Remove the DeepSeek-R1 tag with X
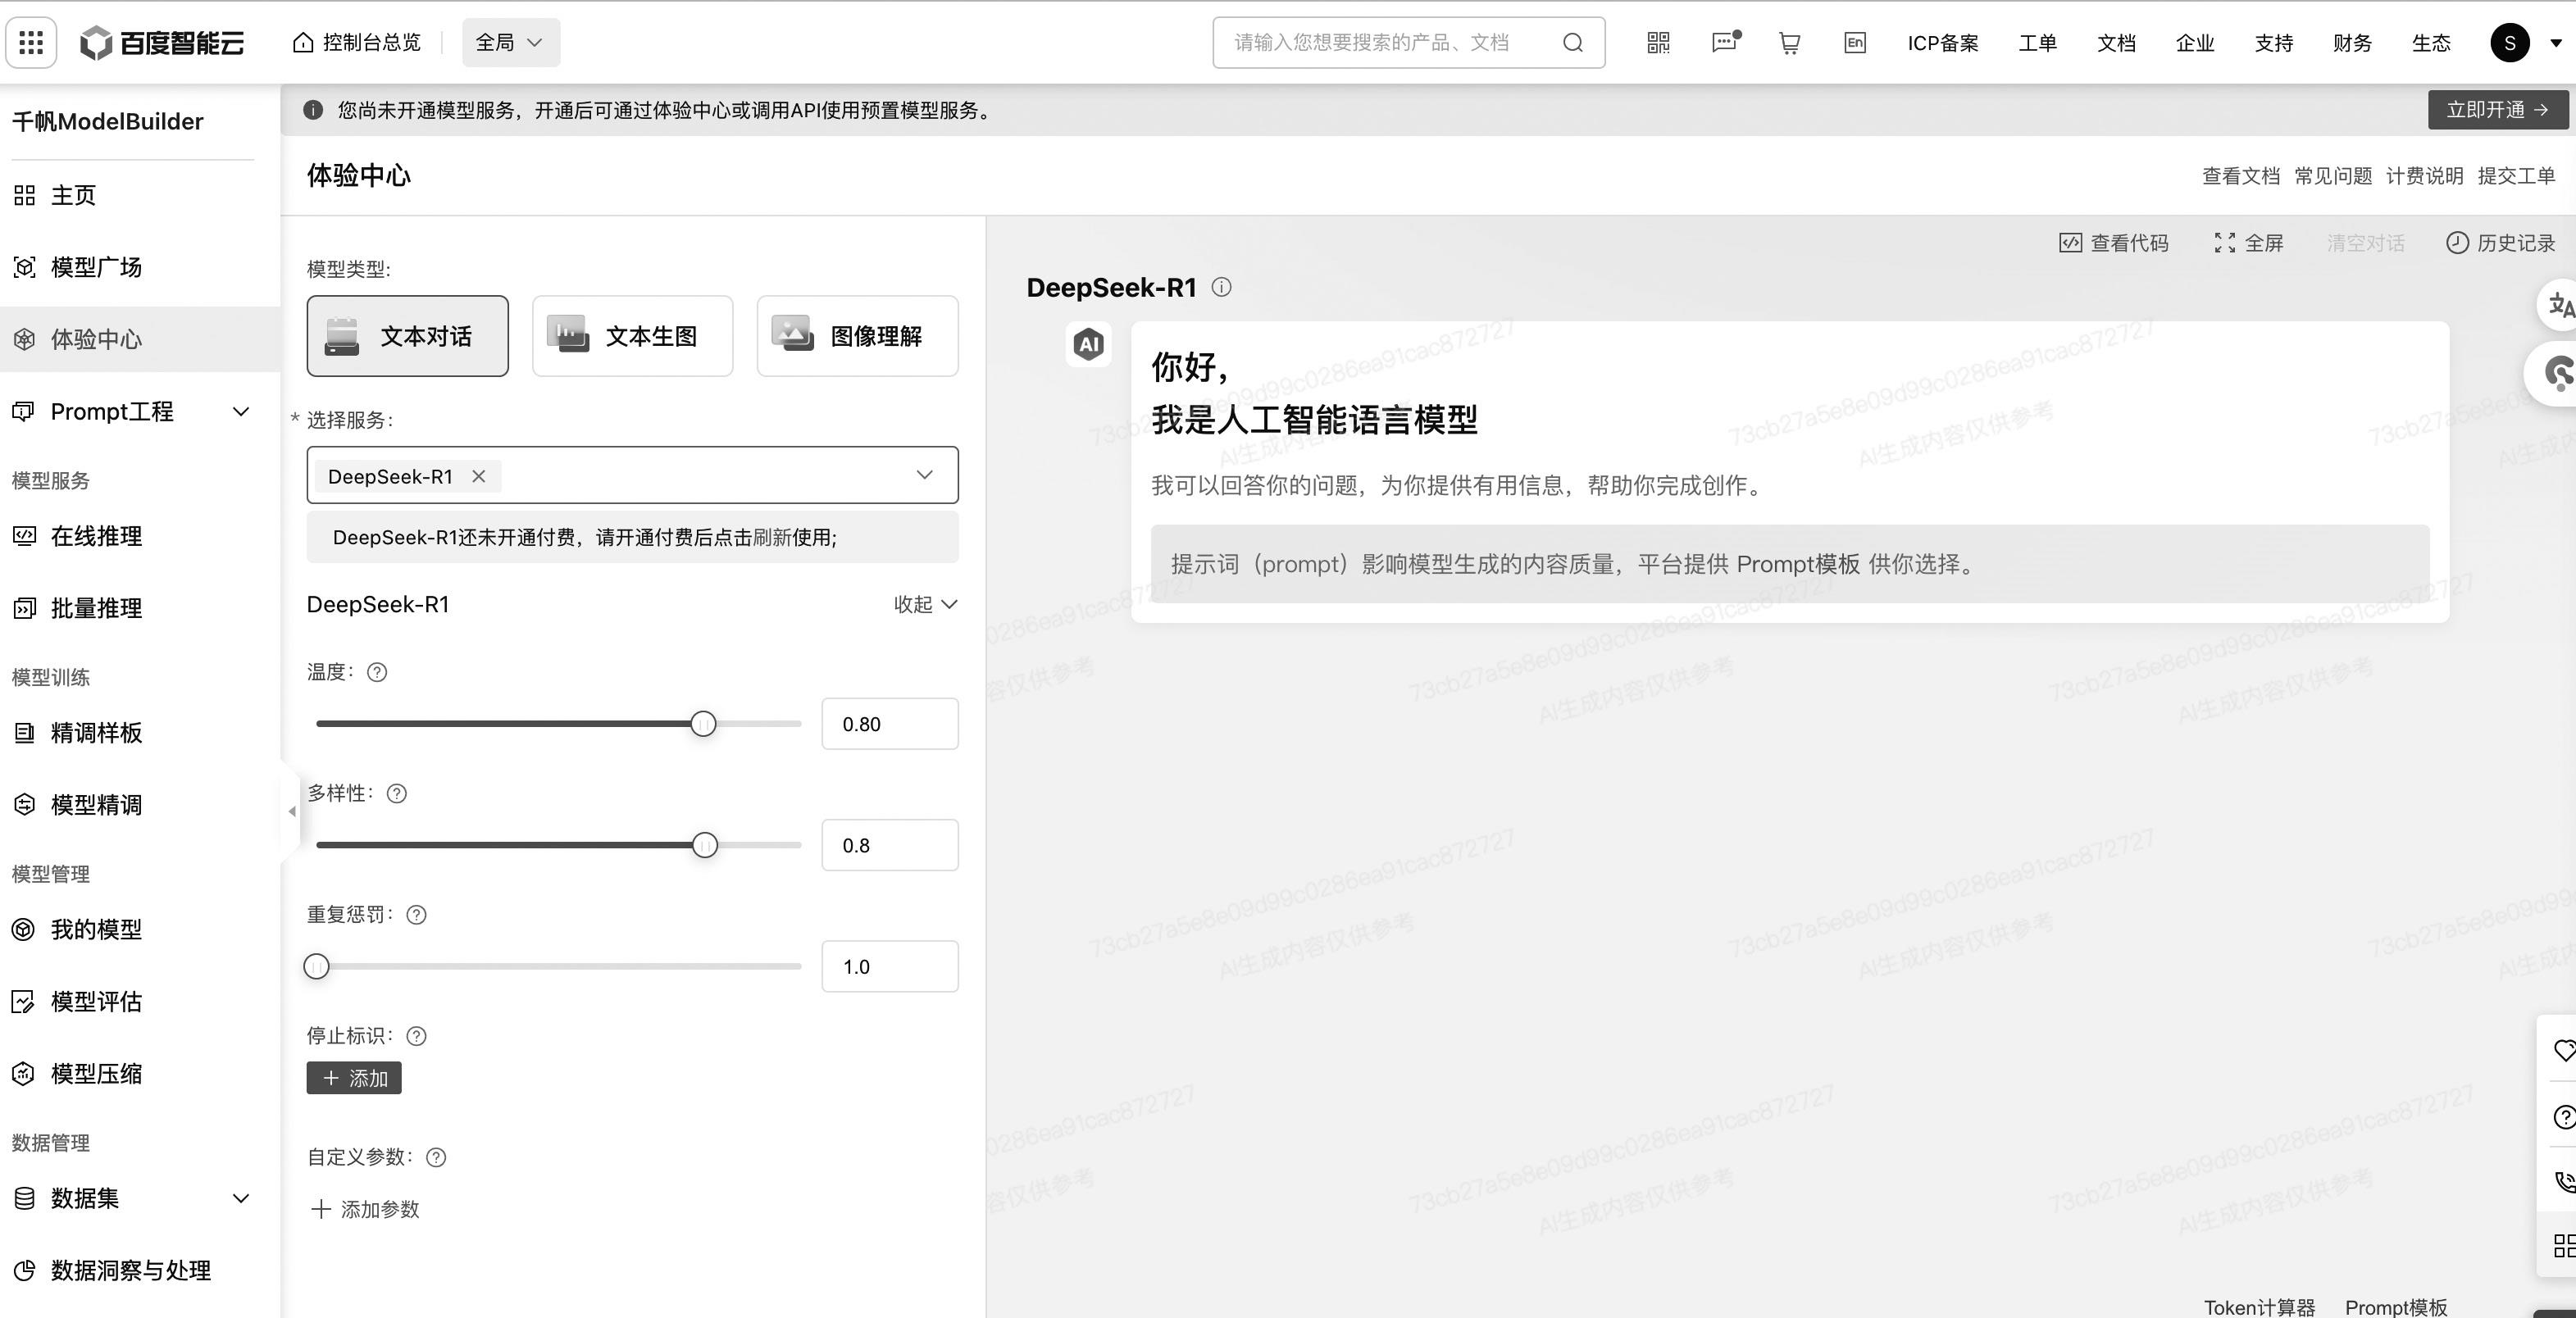This screenshot has height=1318, width=2576. 479,476
